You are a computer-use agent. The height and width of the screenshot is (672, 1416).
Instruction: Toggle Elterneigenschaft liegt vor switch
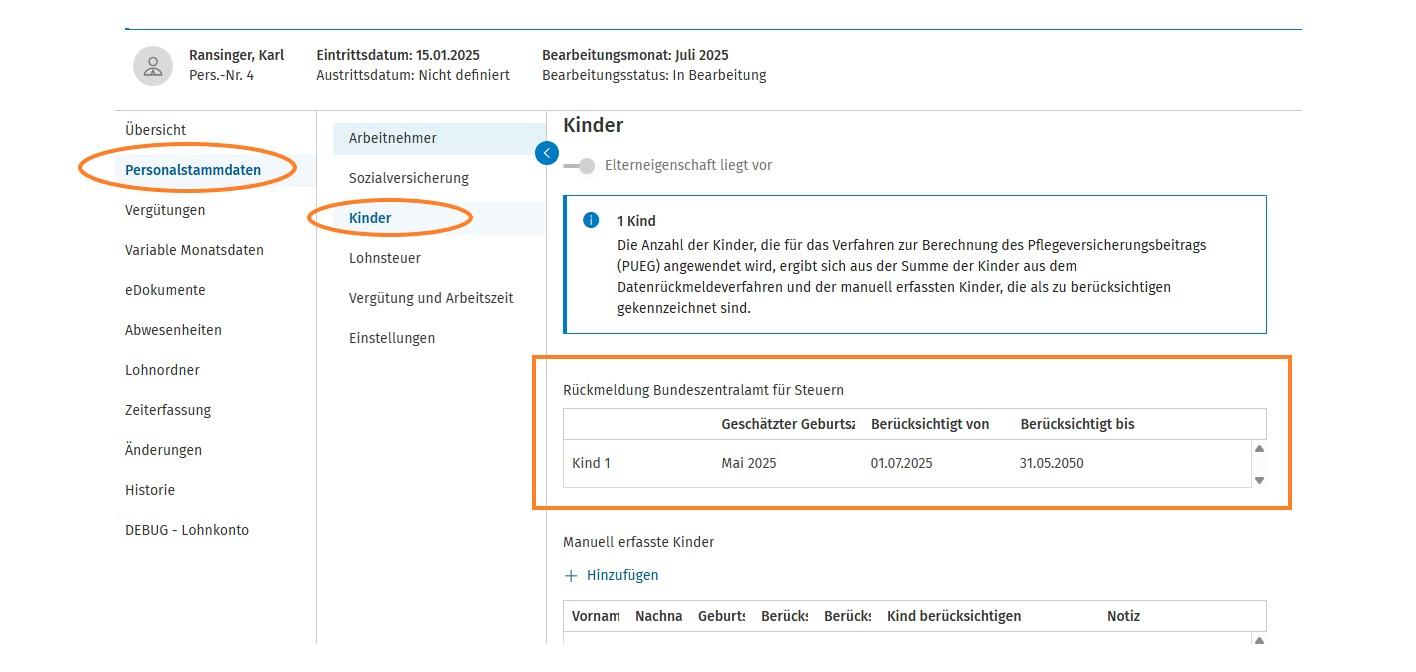click(579, 165)
